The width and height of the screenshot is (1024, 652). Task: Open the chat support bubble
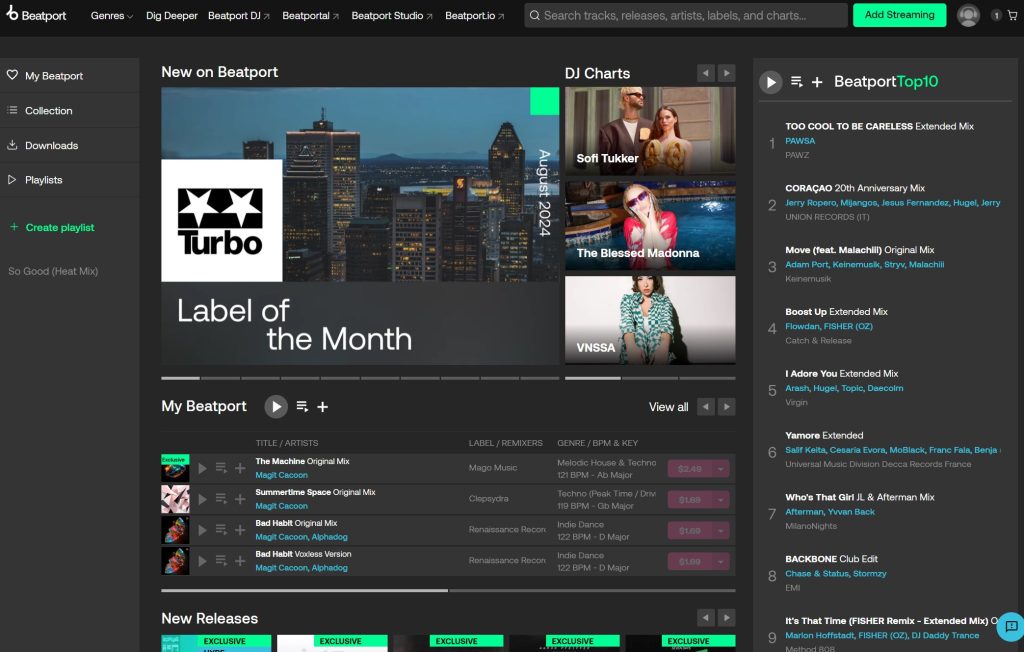1010,626
